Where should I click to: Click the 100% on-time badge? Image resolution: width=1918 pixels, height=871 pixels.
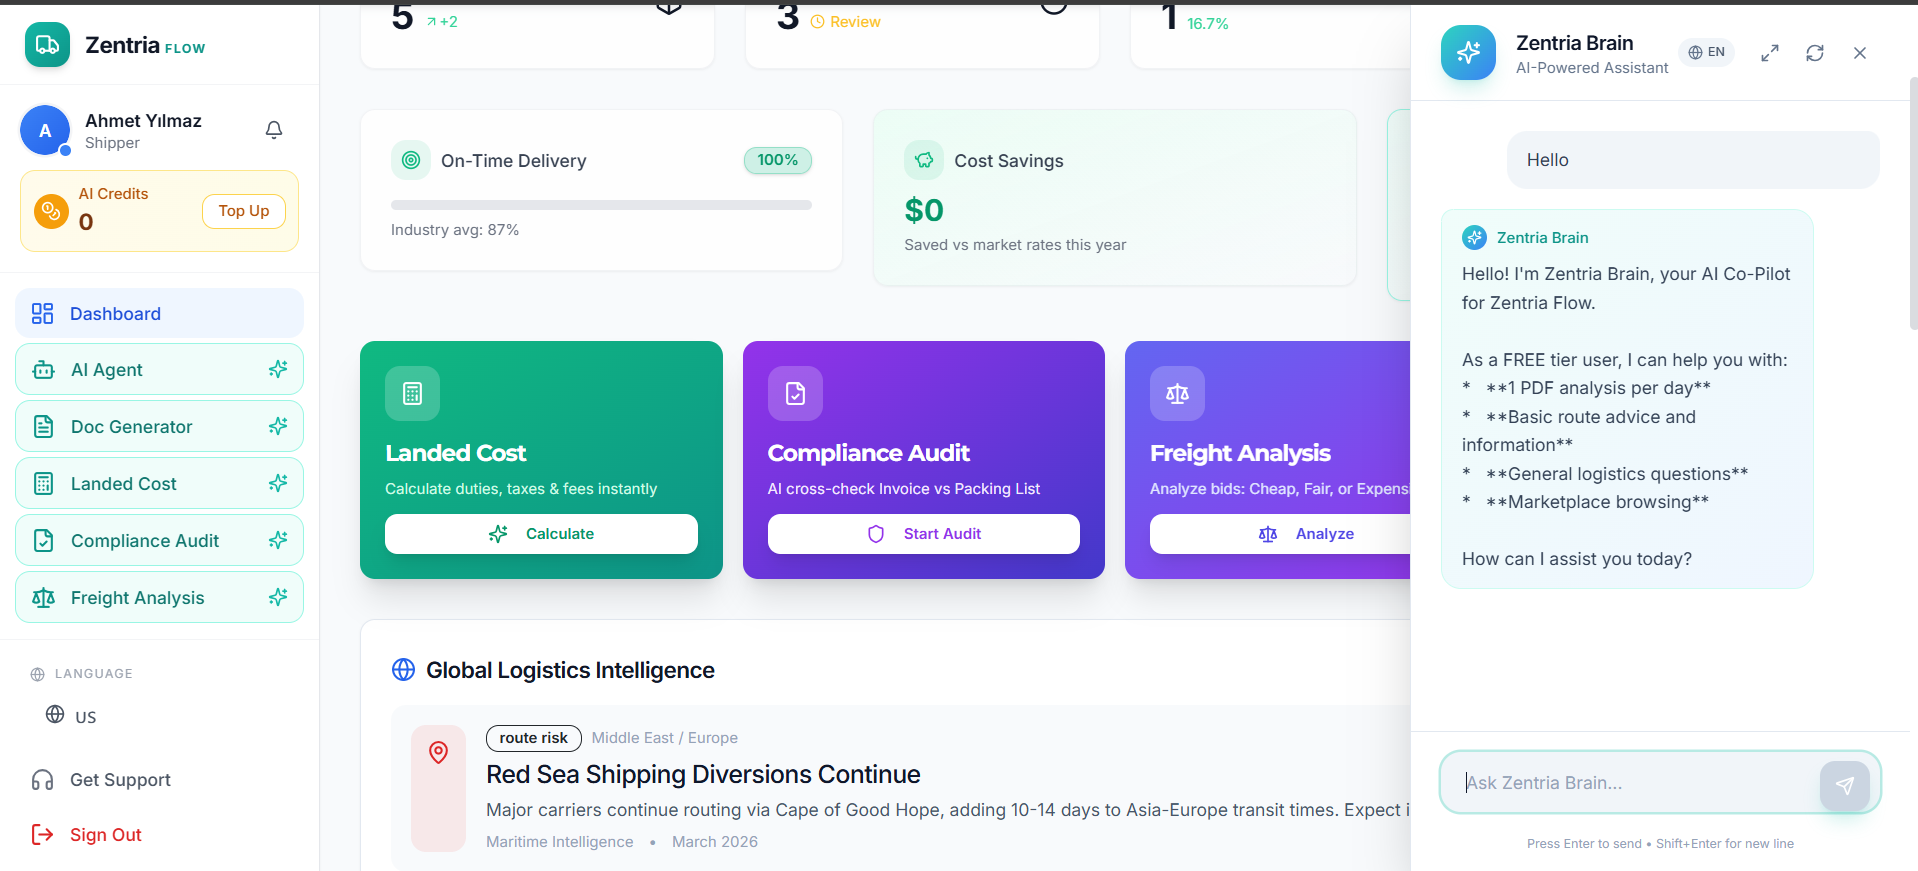(778, 160)
